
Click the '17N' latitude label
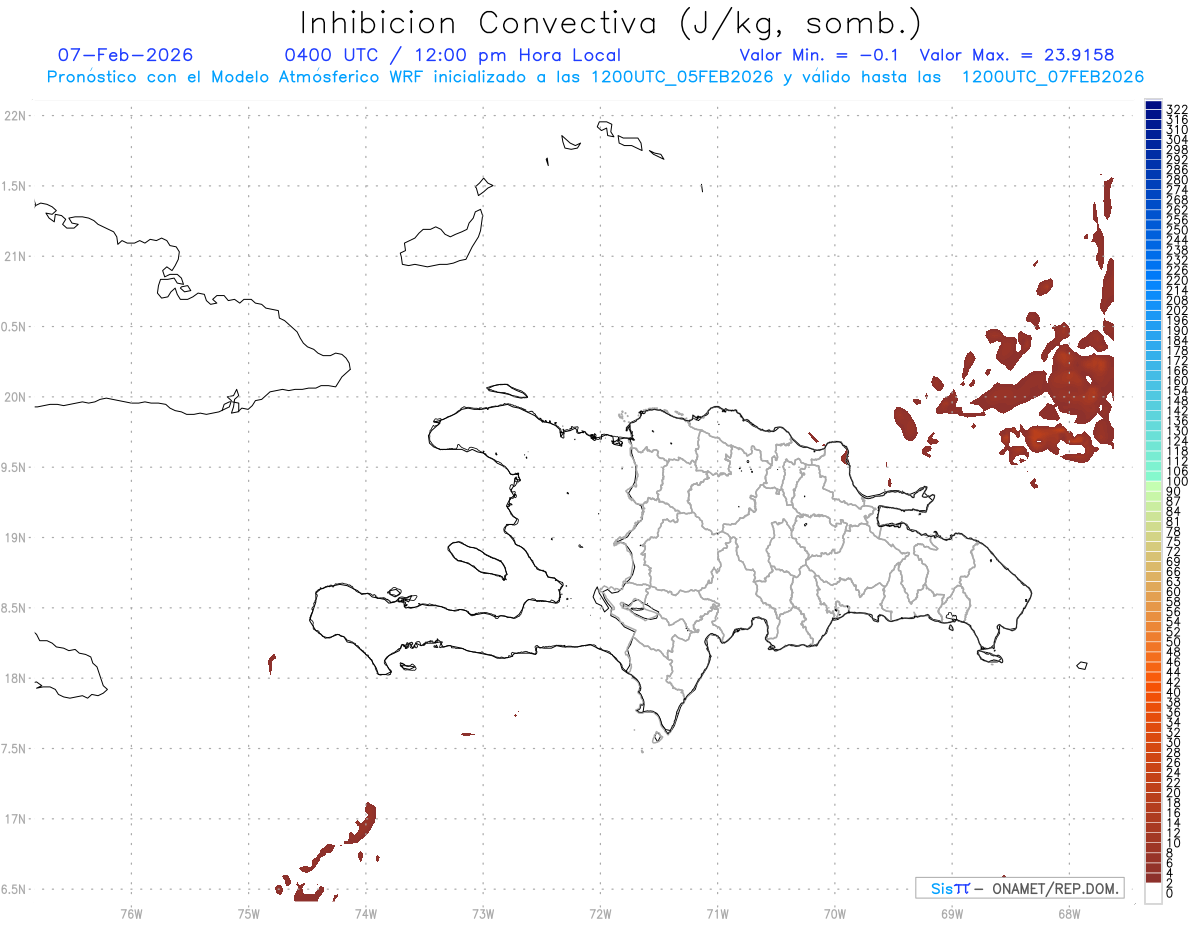click(x=14, y=819)
